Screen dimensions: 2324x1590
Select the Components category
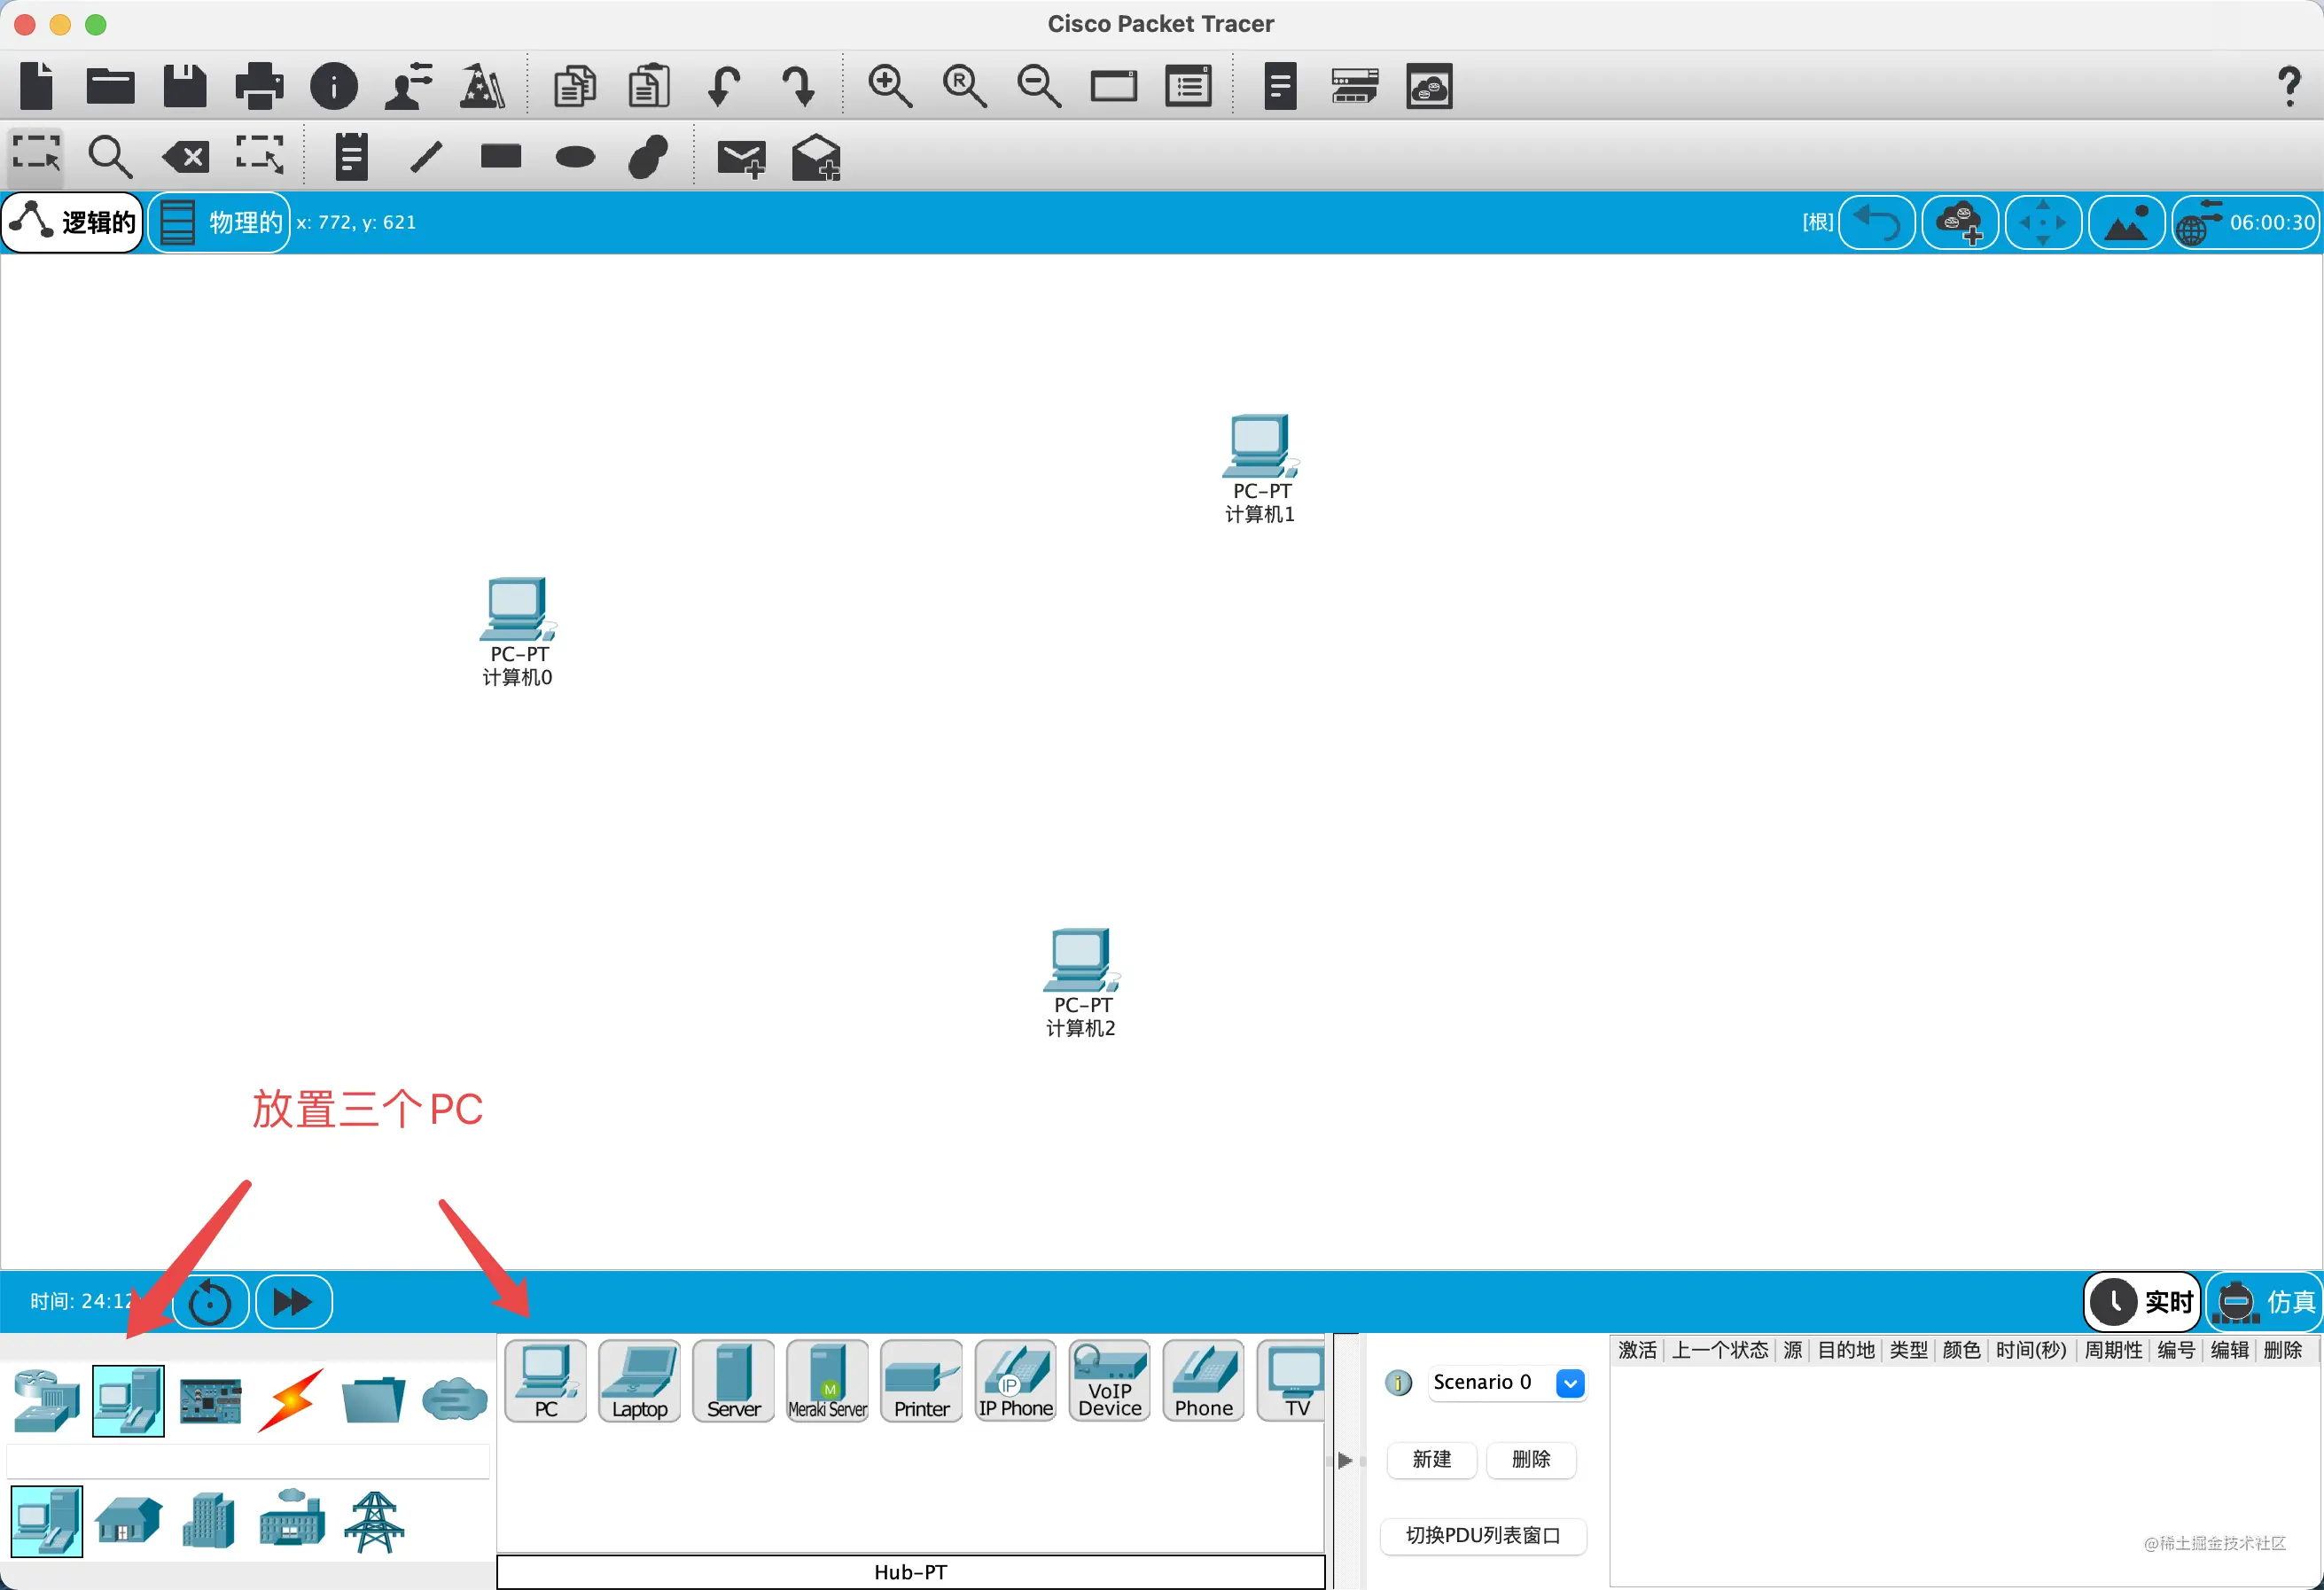click(x=210, y=1400)
